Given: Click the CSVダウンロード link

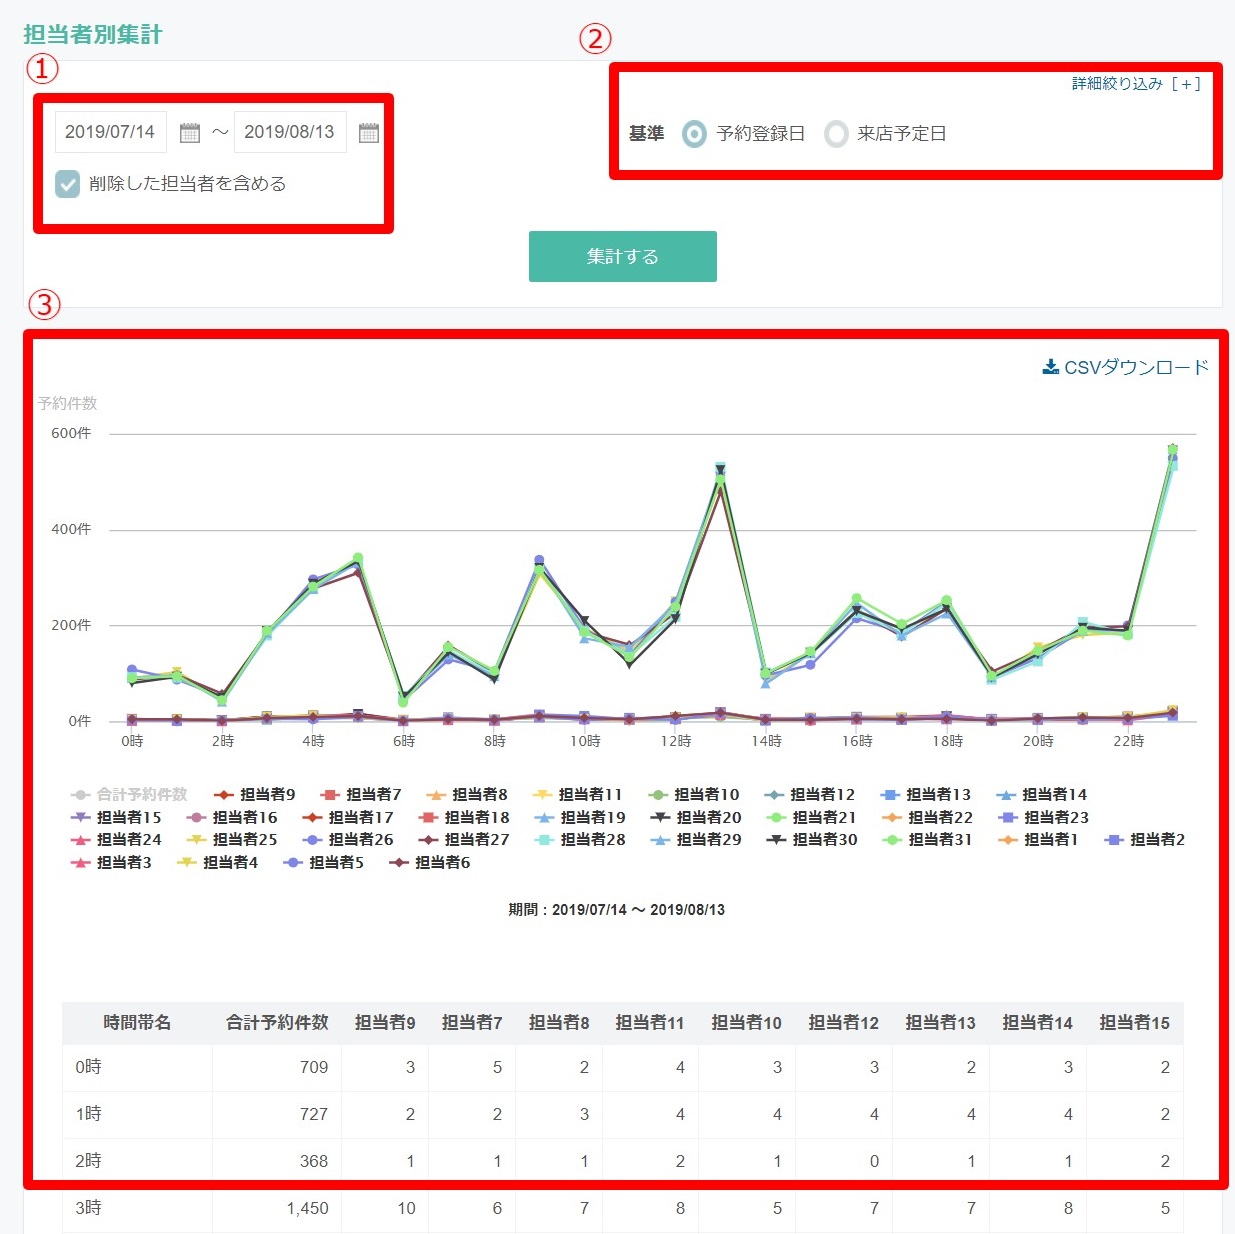Looking at the screenshot, I should click(1126, 367).
